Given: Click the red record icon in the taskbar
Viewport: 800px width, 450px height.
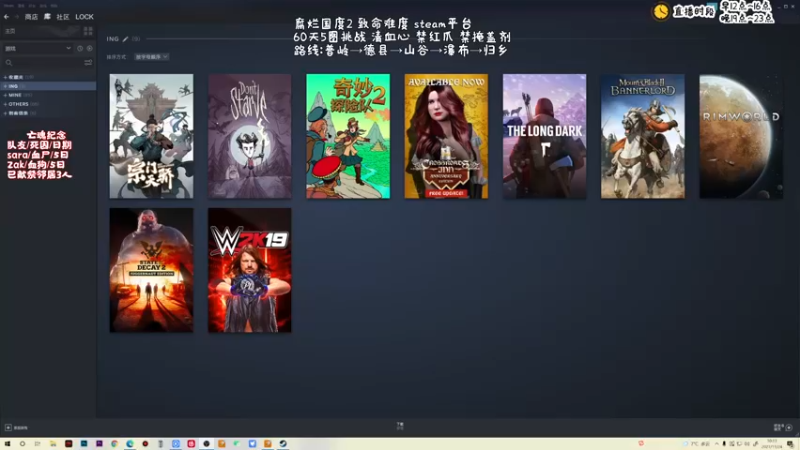Looking at the screenshot, I should [145, 444].
